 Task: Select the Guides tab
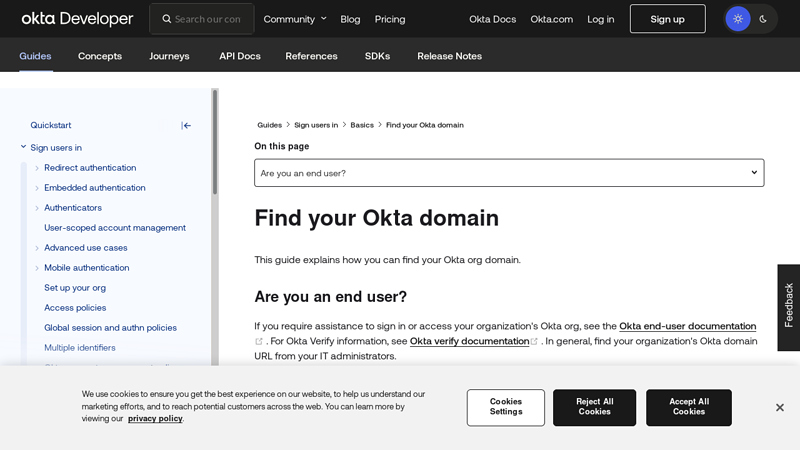pyautogui.click(x=35, y=56)
